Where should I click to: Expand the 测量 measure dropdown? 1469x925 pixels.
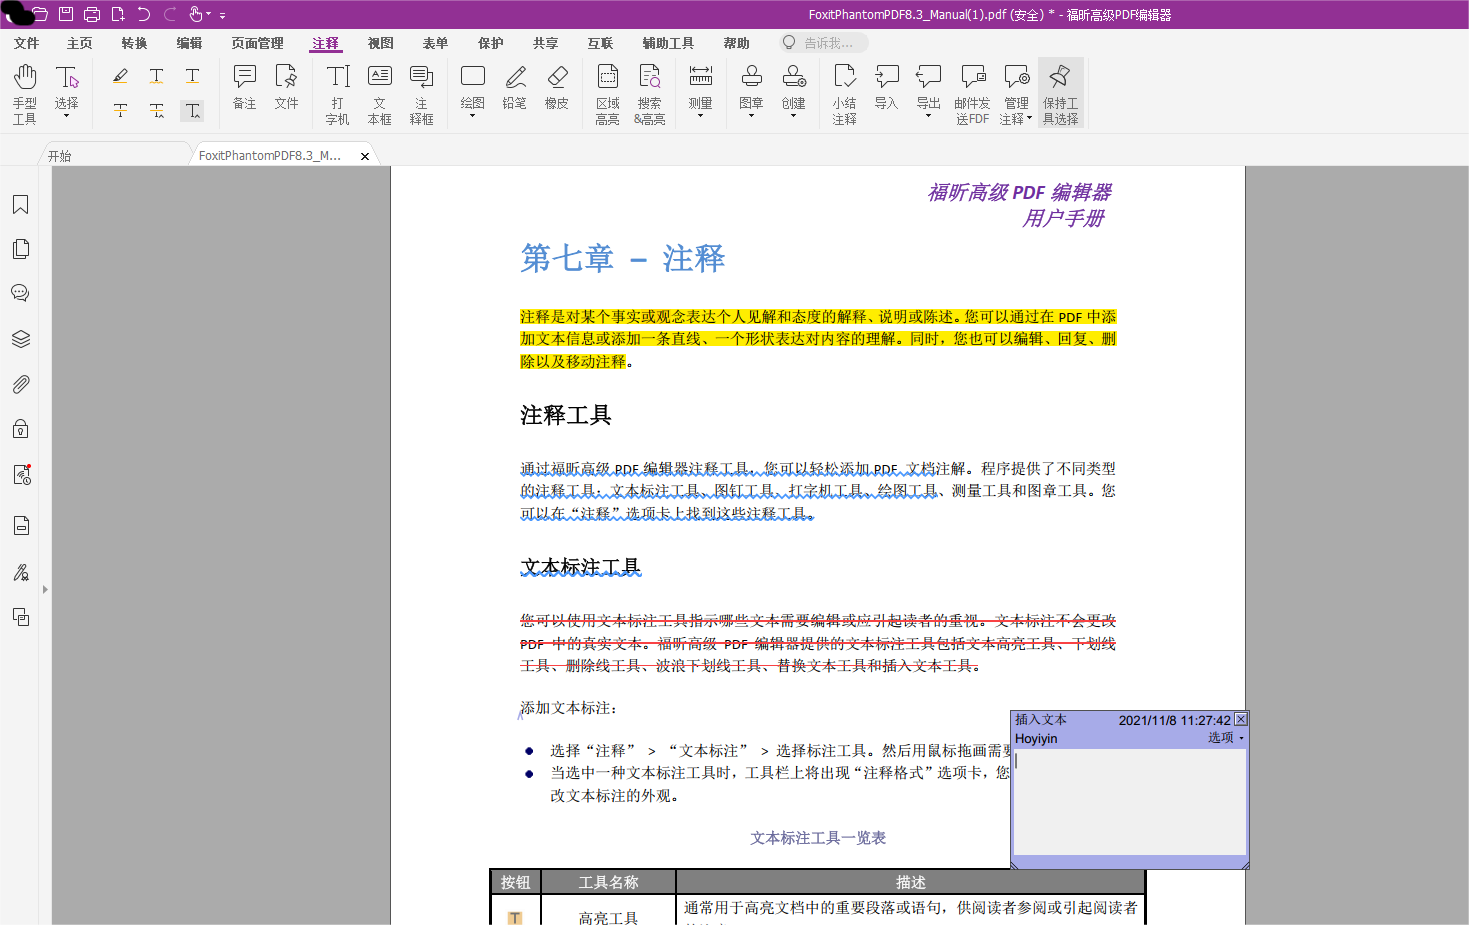tap(701, 116)
